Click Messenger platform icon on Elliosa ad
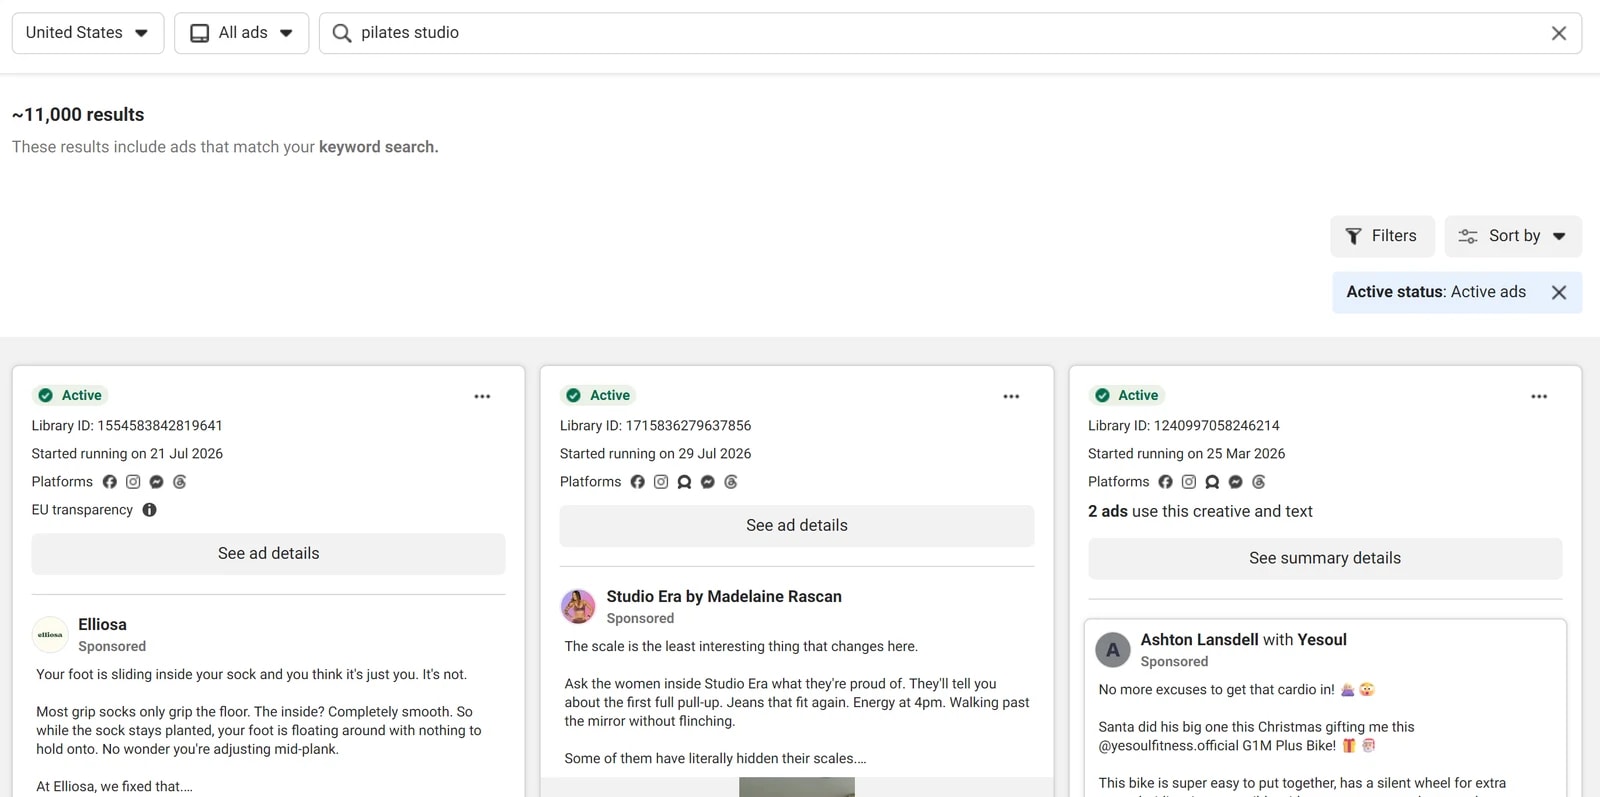This screenshot has width=1600, height=797. pos(156,482)
